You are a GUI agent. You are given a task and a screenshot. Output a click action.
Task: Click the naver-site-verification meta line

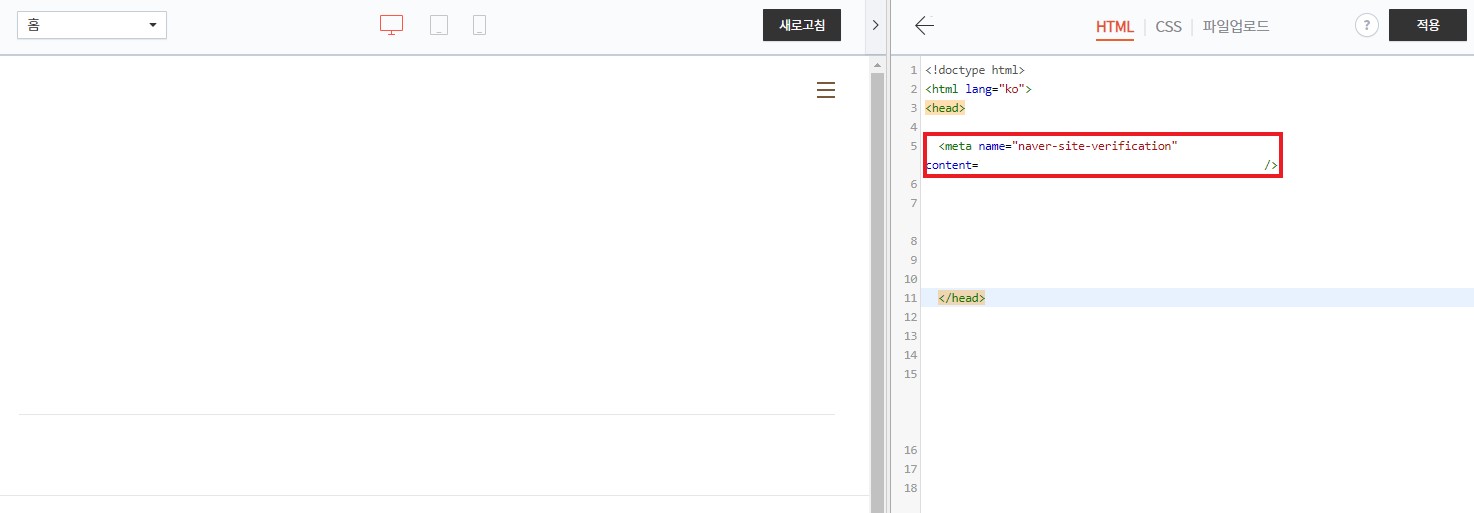1058,146
